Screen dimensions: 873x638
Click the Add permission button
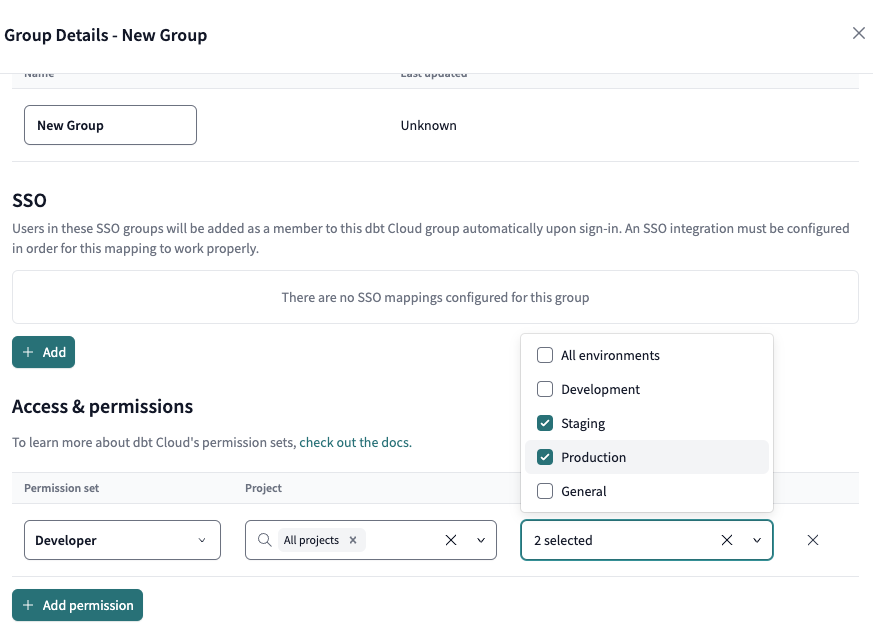point(77,605)
